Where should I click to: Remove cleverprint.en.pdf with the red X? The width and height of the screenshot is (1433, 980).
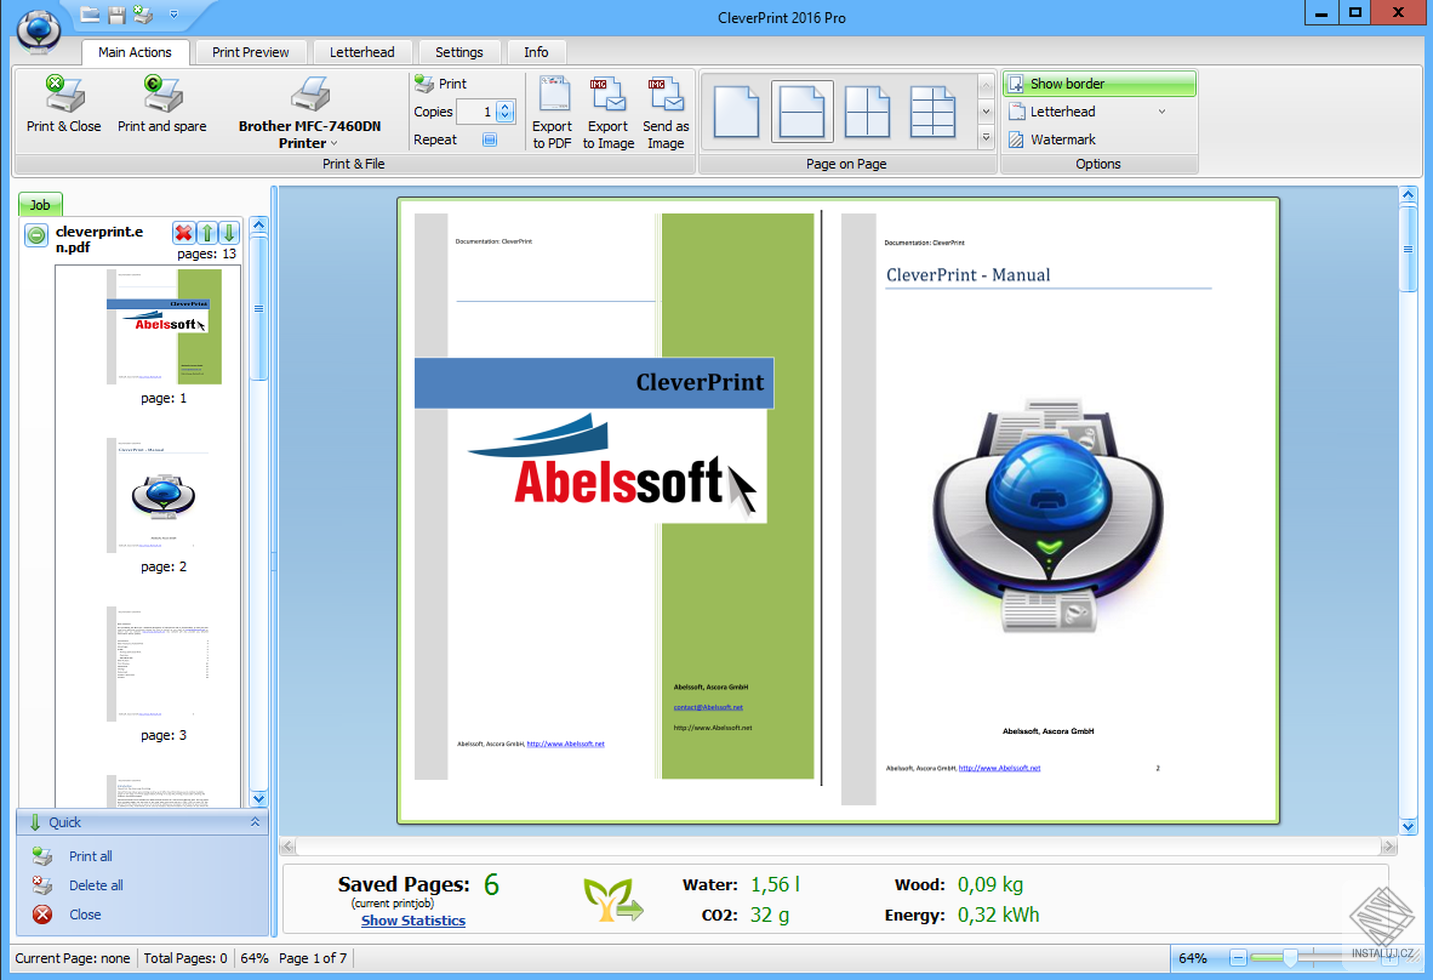click(x=183, y=233)
